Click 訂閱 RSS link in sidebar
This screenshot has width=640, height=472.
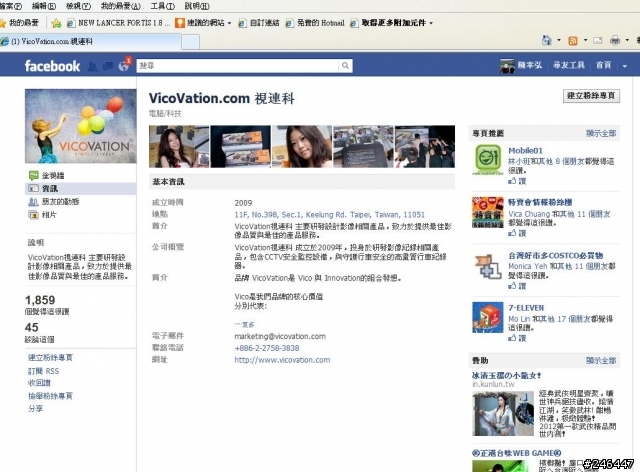point(43,371)
